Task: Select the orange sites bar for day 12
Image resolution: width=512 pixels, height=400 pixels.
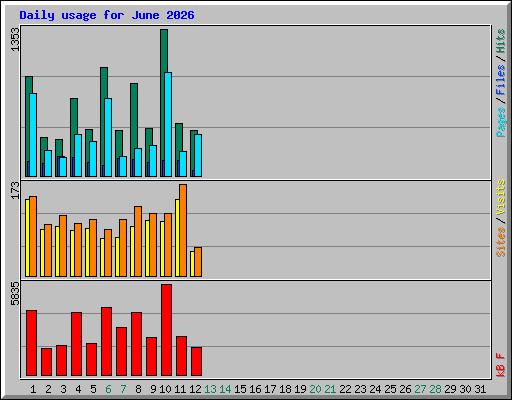Action: click(198, 262)
